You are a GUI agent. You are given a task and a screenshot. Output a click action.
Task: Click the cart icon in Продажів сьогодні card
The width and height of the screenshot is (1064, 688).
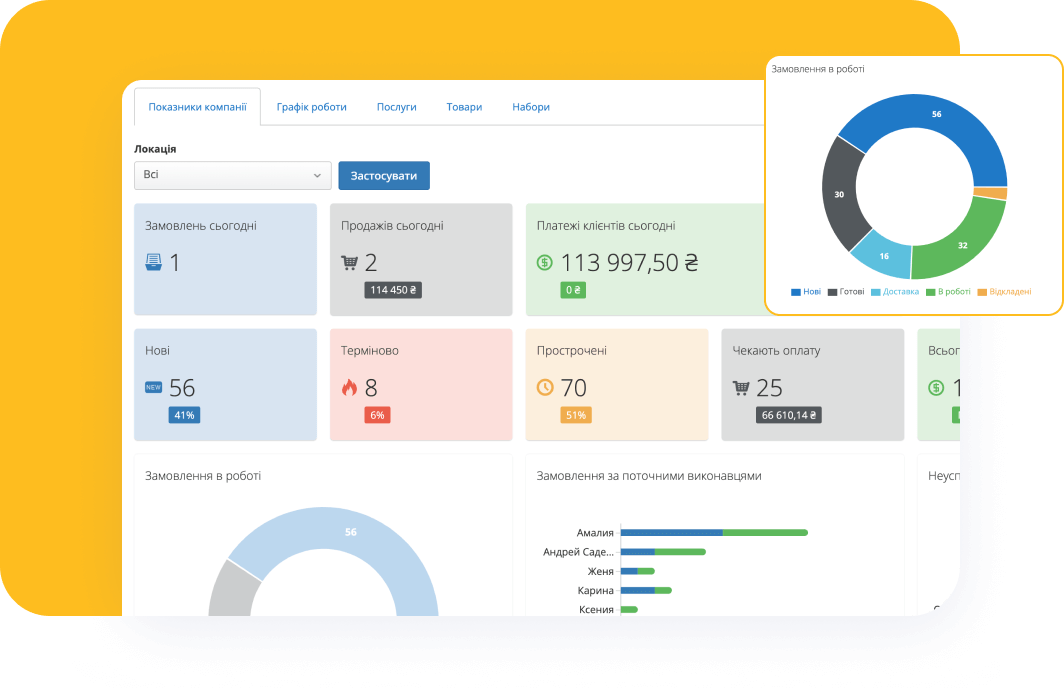(349, 263)
